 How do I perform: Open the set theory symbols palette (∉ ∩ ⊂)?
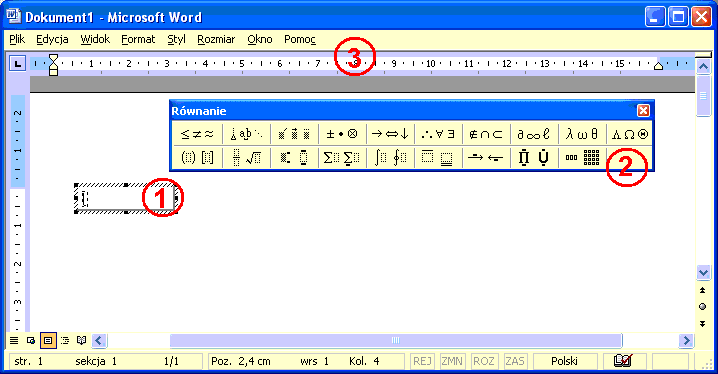click(x=486, y=134)
